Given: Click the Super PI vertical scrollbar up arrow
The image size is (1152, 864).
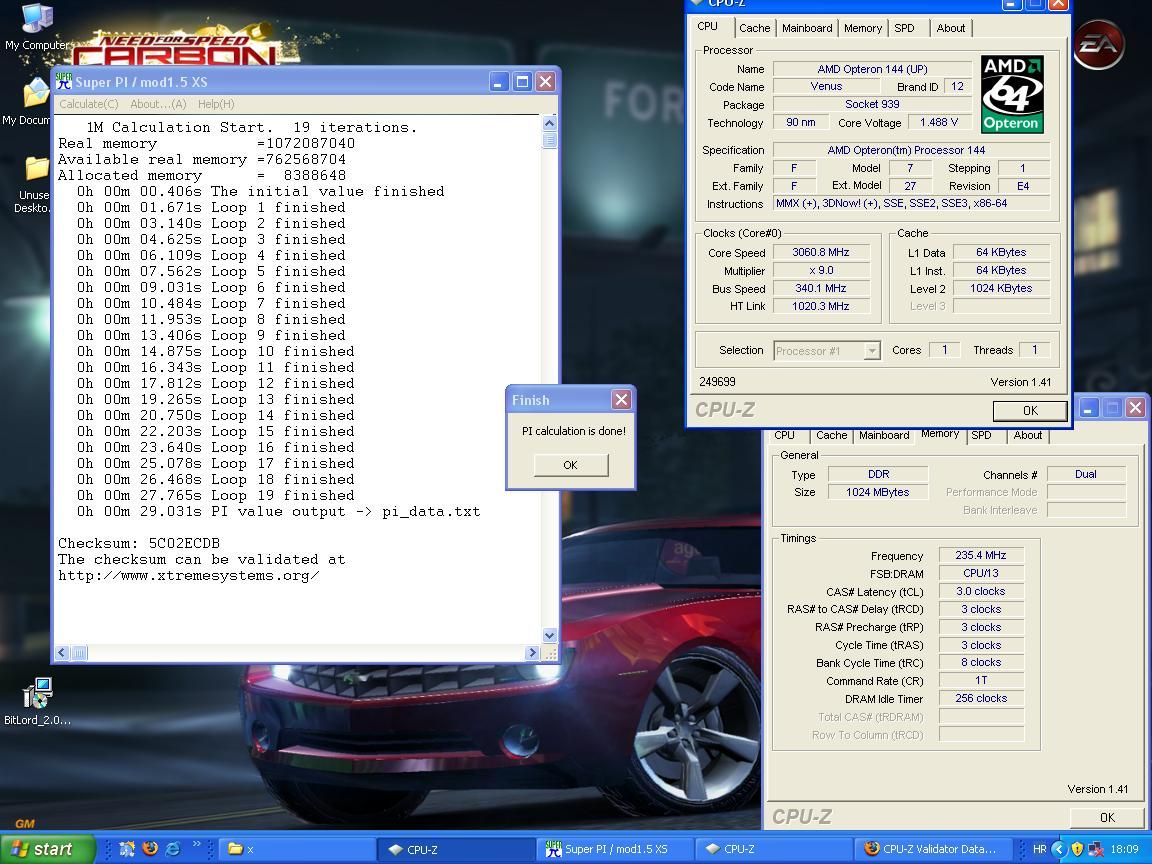Looking at the screenshot, I should (550, 123).
